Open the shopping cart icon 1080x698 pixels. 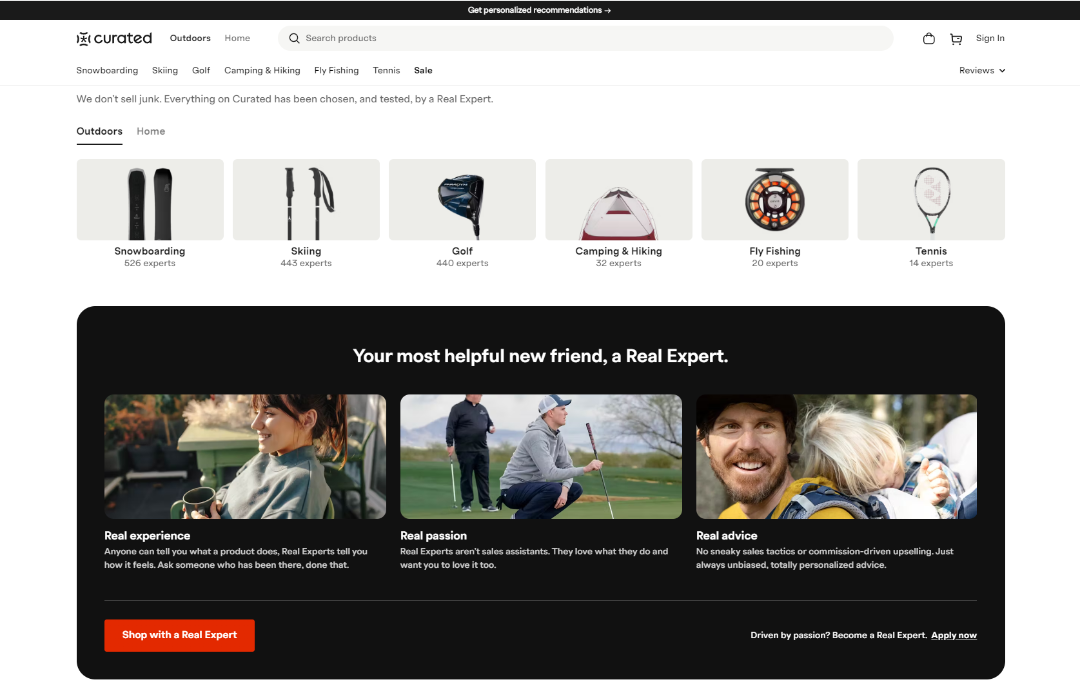[956, 39]
